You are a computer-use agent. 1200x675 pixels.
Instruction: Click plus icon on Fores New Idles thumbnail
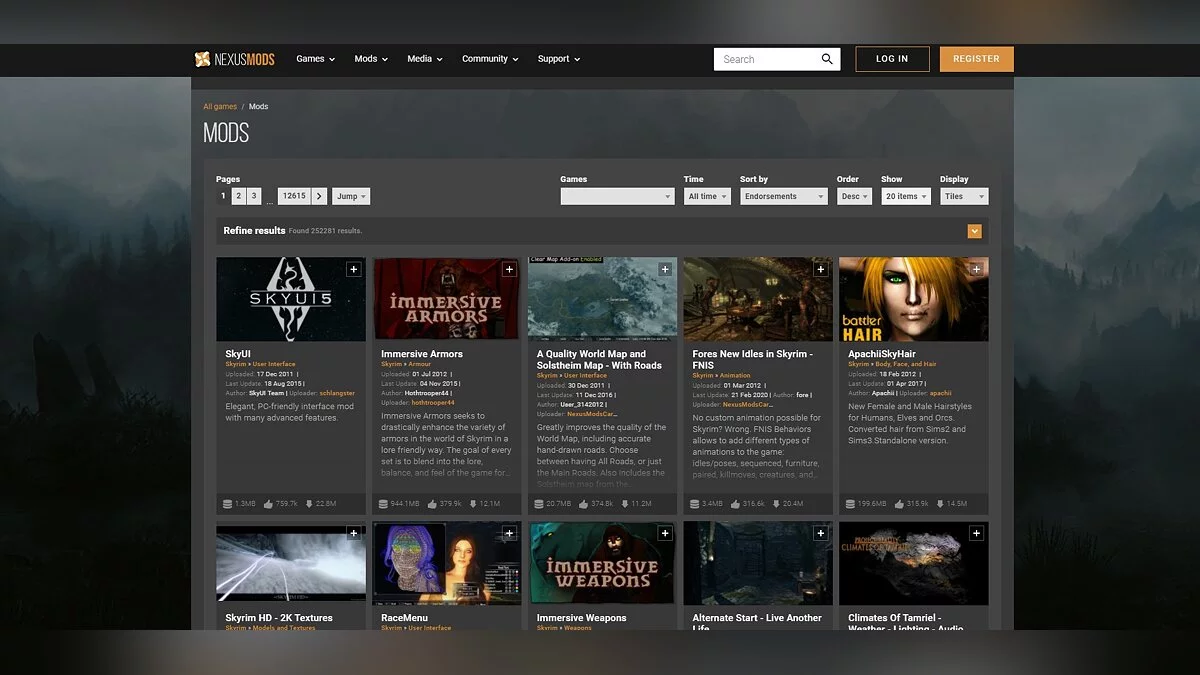pyautogui.click(x=821, y=270)
